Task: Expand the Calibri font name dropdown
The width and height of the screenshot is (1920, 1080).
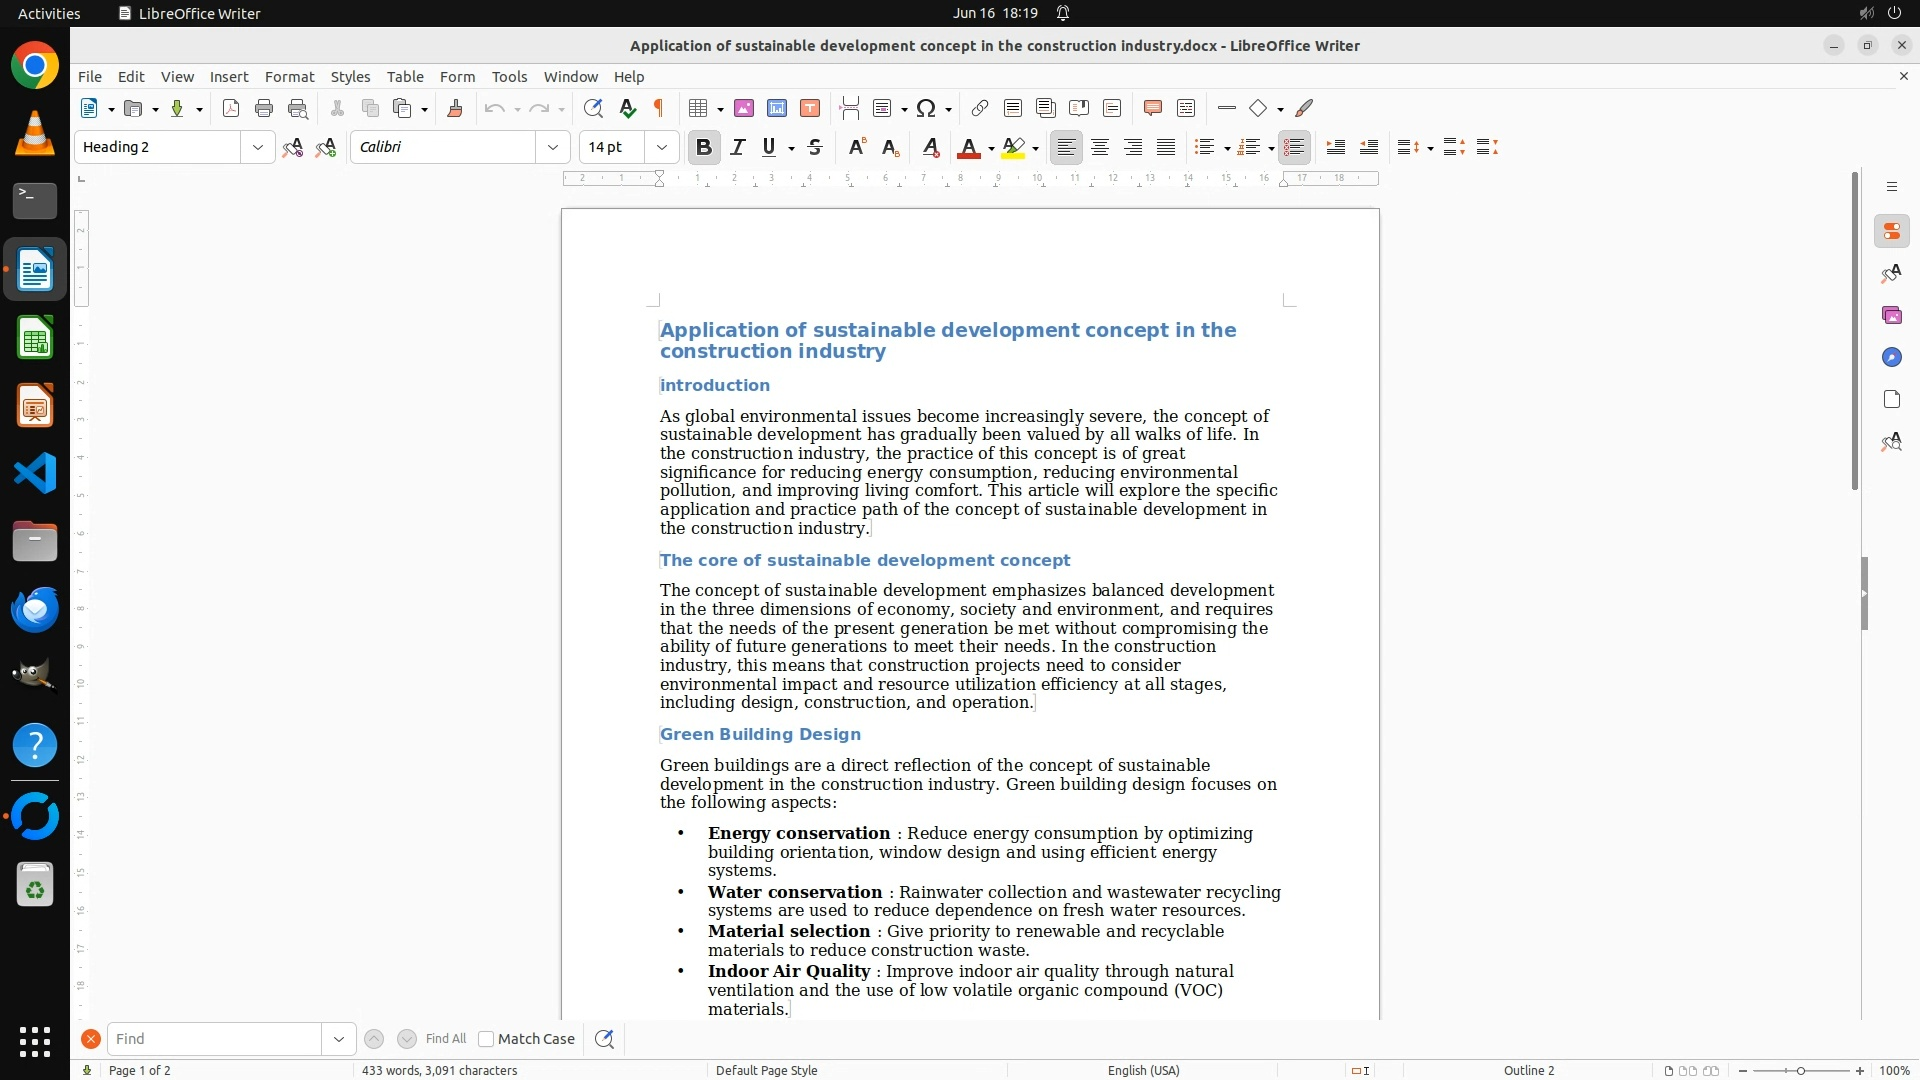Action: [x=553, y=148]
